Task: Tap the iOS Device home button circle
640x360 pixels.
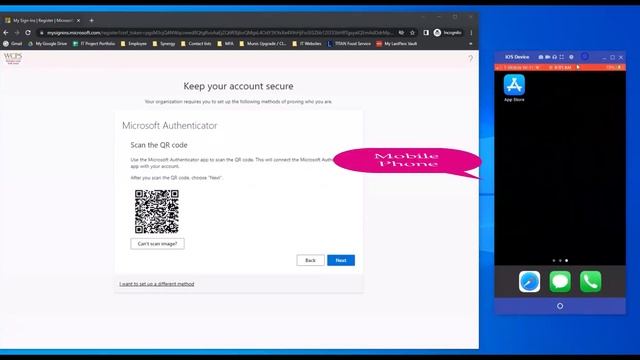Action: (x=560, y=306)
